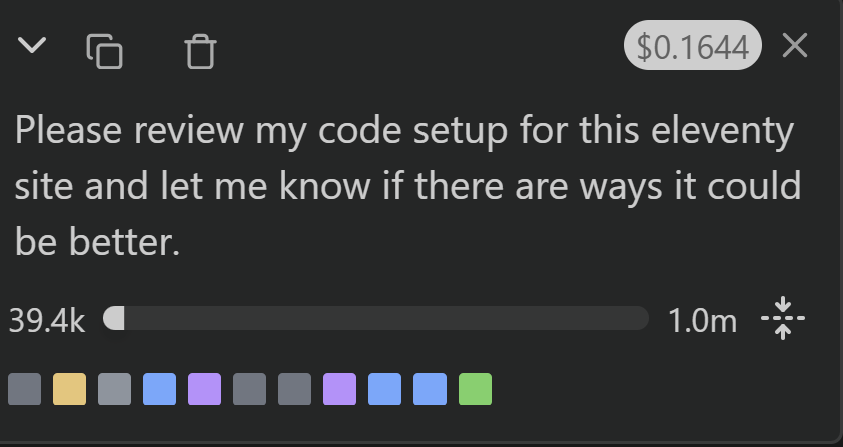Select the second blue timeline square
Image resolution: width=843 pixels, height=447 pixels.
click(385, 389)
